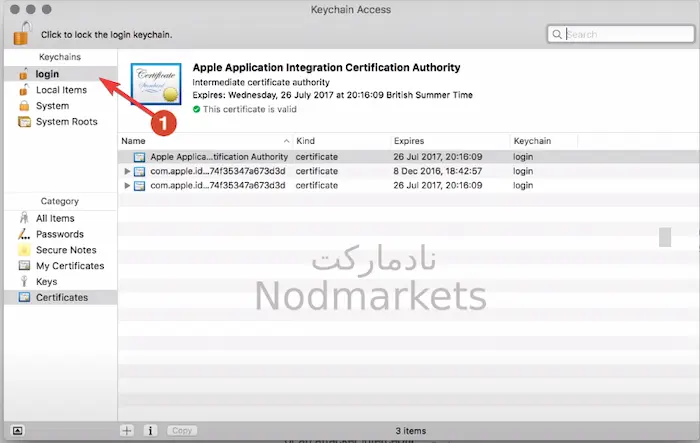Show the Passwords category
The height and width of the screenshot is (443, 700).
pyautogui.click(x=61, y=234)
